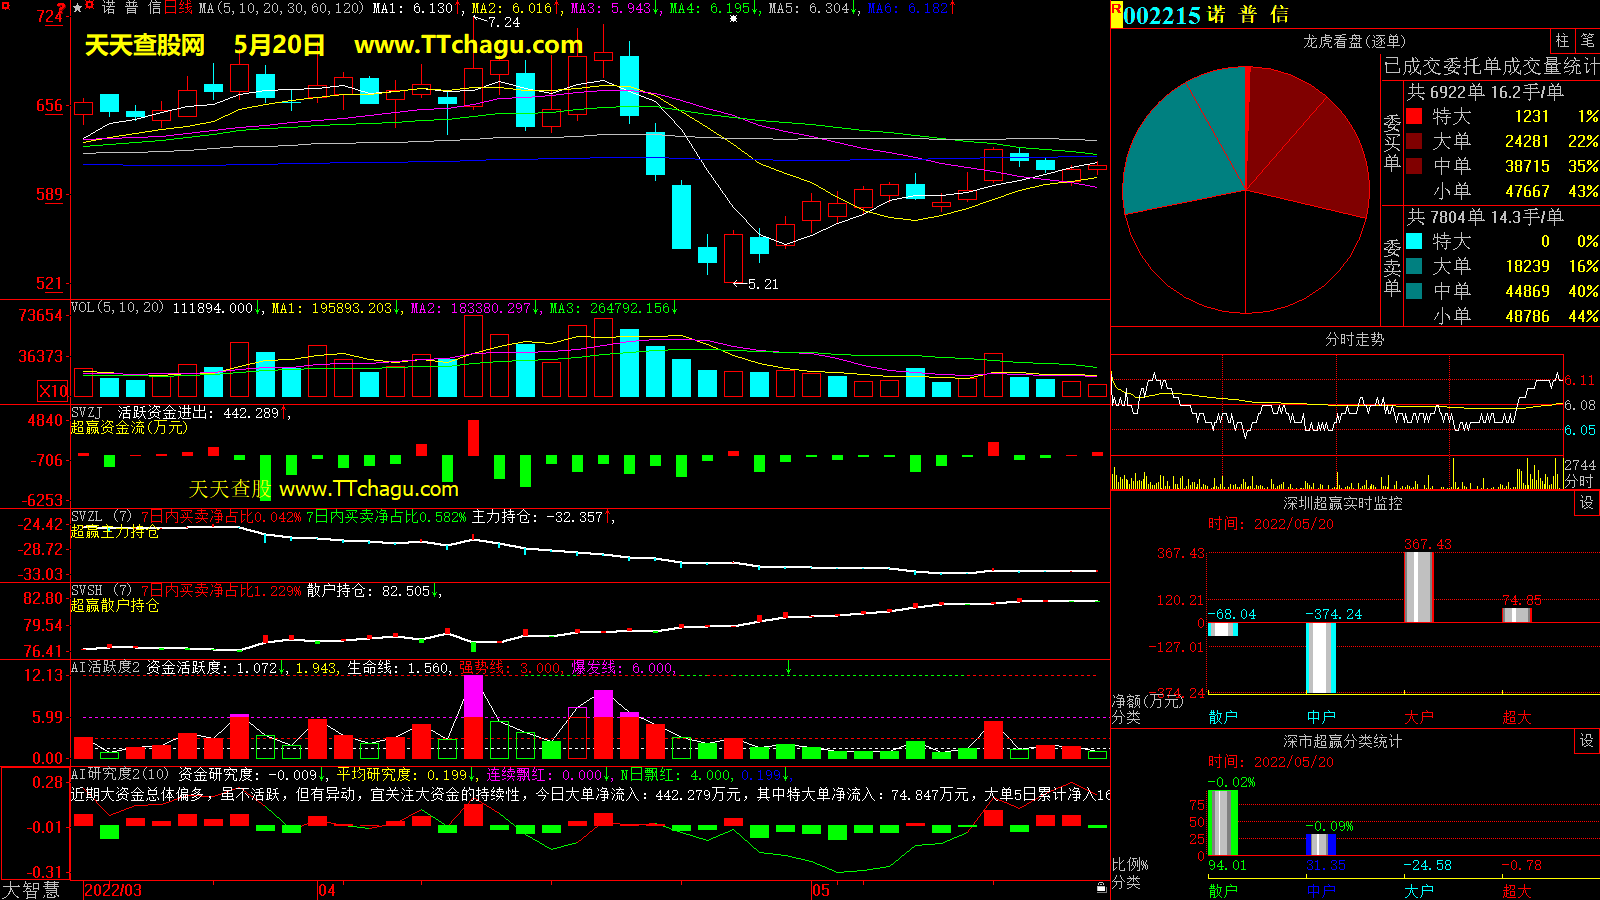1600x900 pixels.
Task: Open 设 settings for 深圳超赢实时监控
Action: tap(1586, 503)
